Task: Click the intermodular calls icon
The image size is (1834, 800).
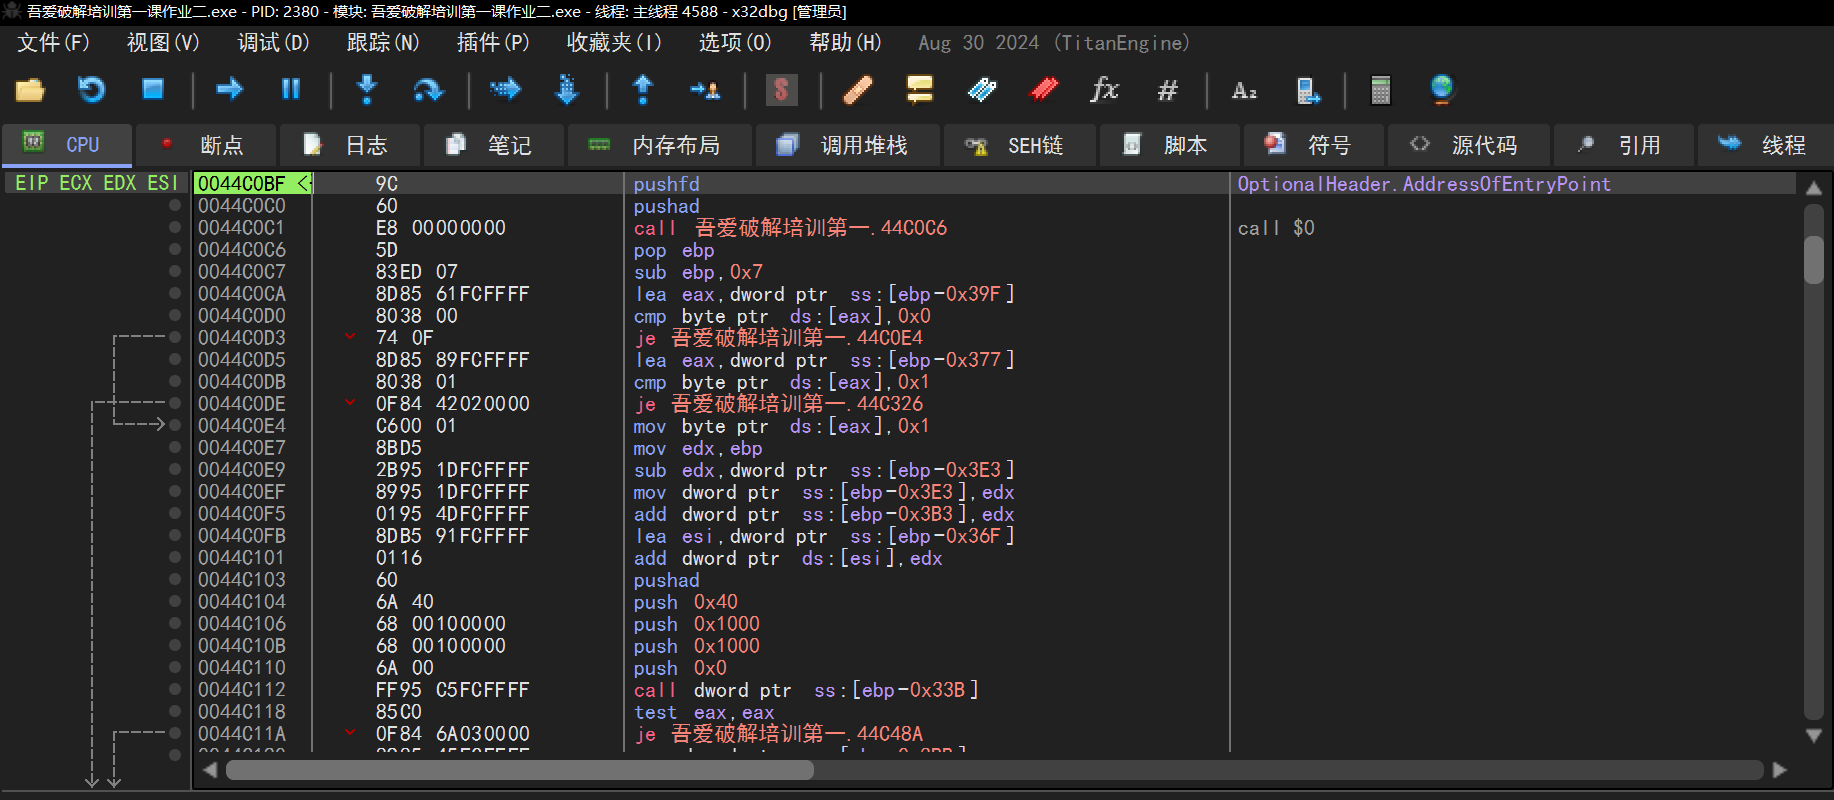Action: point(1307,90)
